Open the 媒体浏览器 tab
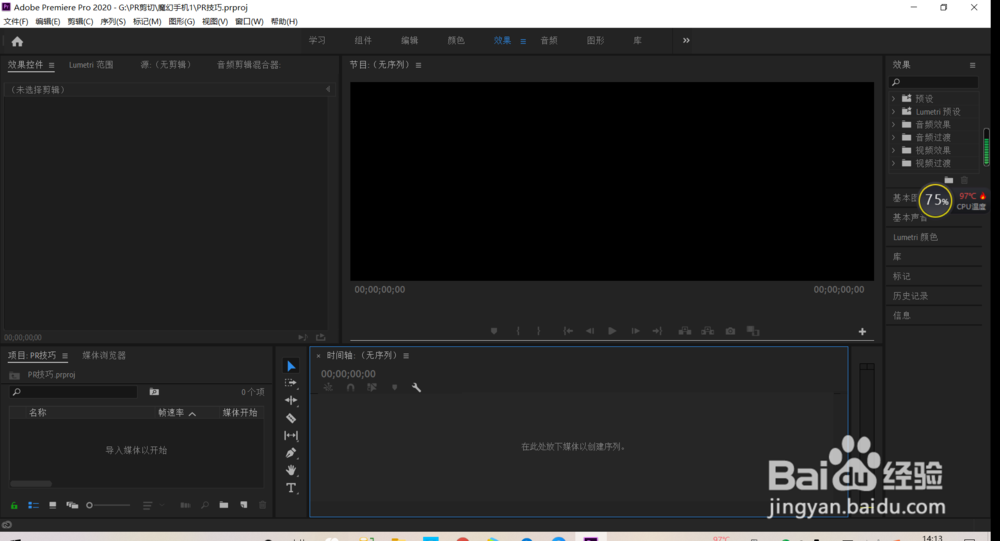The width and height of the screenshot is (1000, 541). point(104,355)
